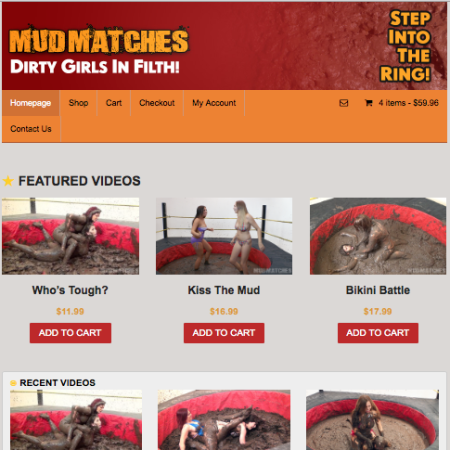Open the Checkout page
The width and height of the screenshot is (450, 450).
pos(157,103)
